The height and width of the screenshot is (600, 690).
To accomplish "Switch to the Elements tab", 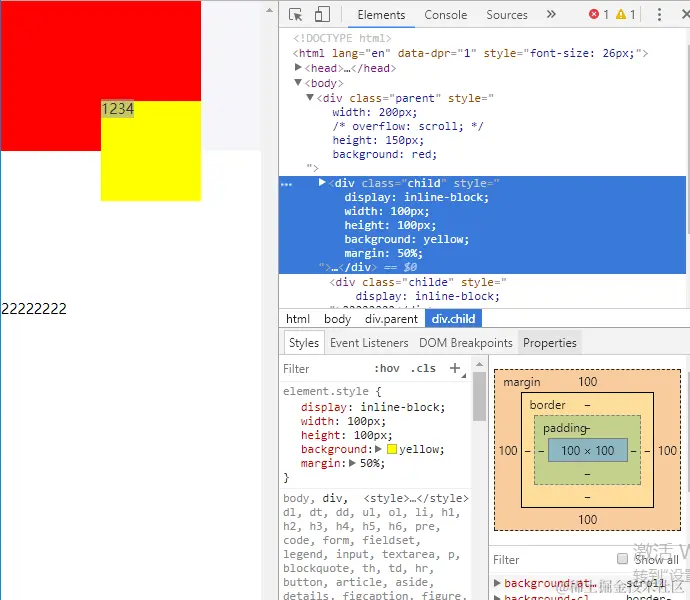I will click(381, 15).
